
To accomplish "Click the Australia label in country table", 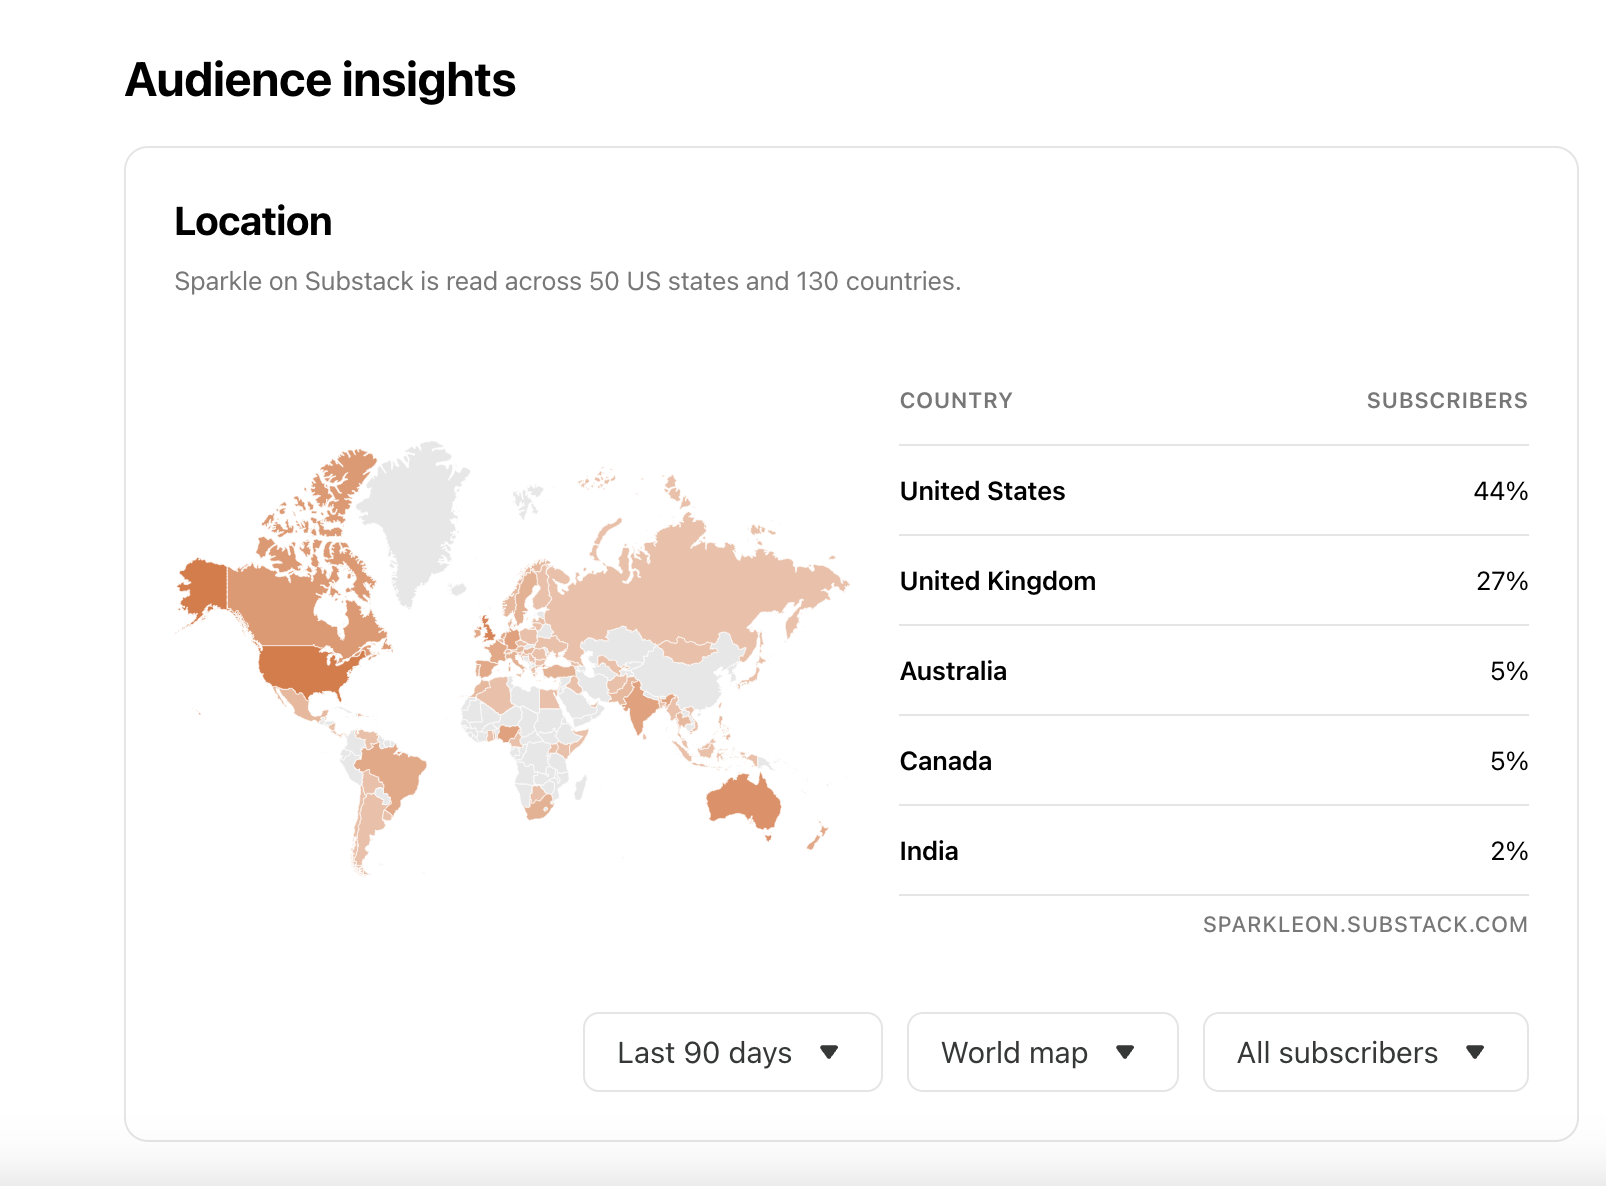I will click(952, 671).
